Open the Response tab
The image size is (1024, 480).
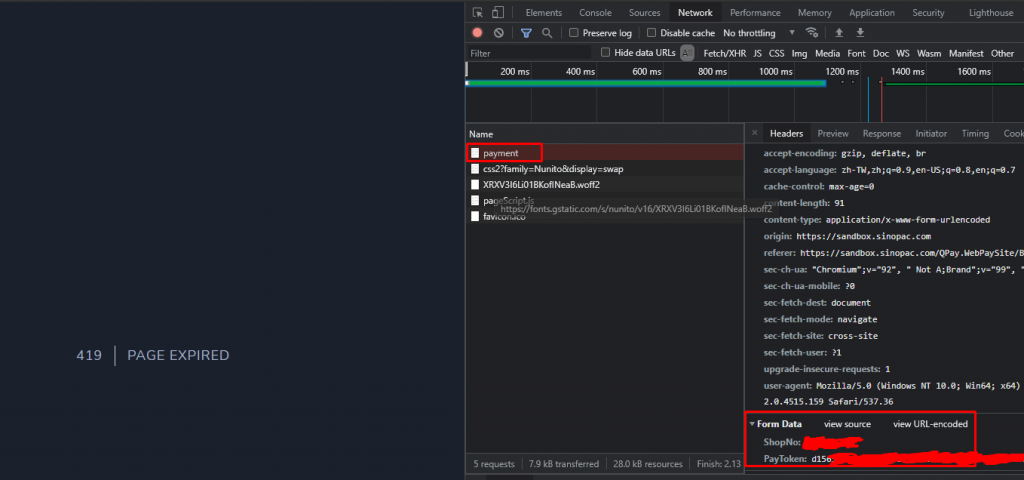(882, 133)
